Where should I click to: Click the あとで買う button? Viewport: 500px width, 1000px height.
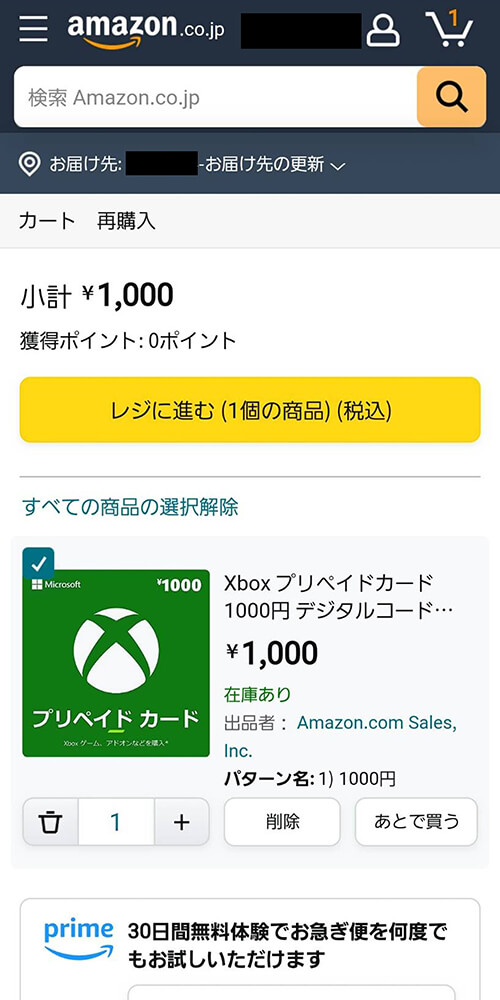point(416,821)
